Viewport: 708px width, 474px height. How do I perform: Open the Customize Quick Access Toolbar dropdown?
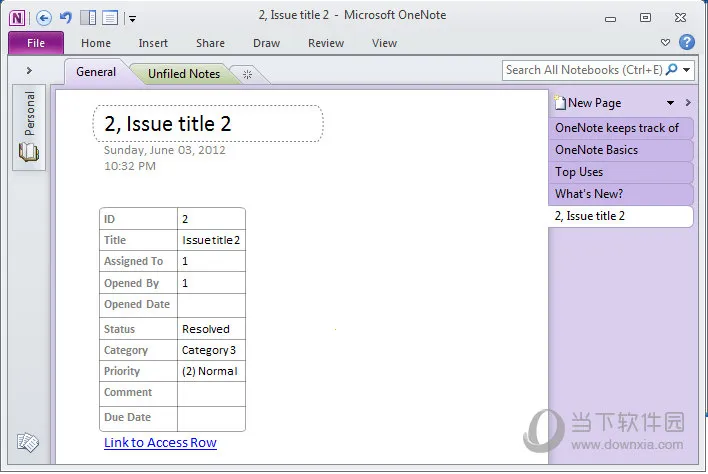coord(132,18)
